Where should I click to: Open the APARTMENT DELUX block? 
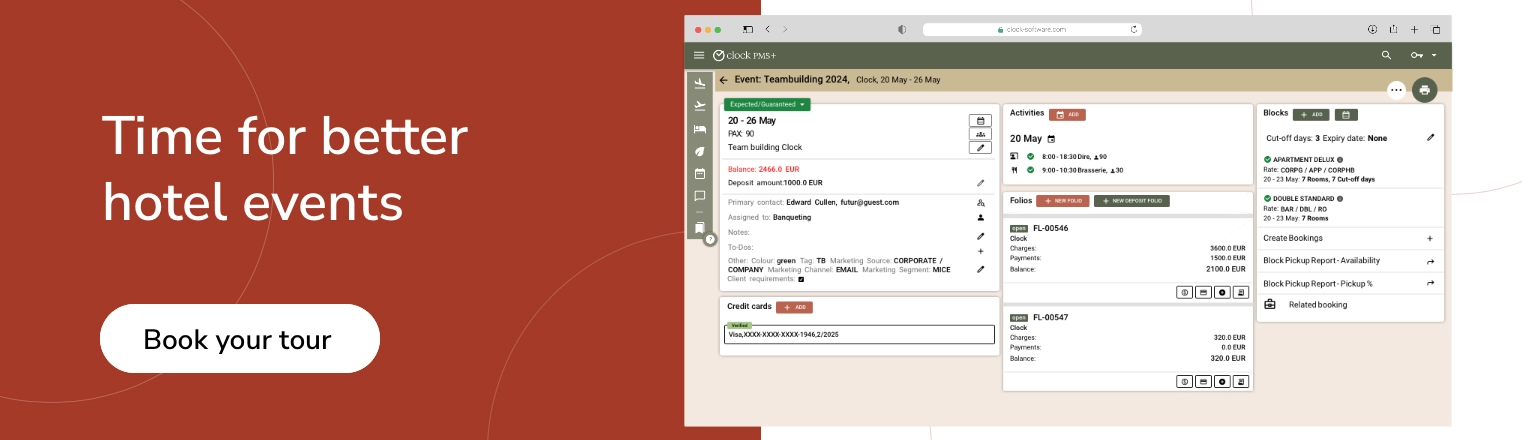point(1303,159)
